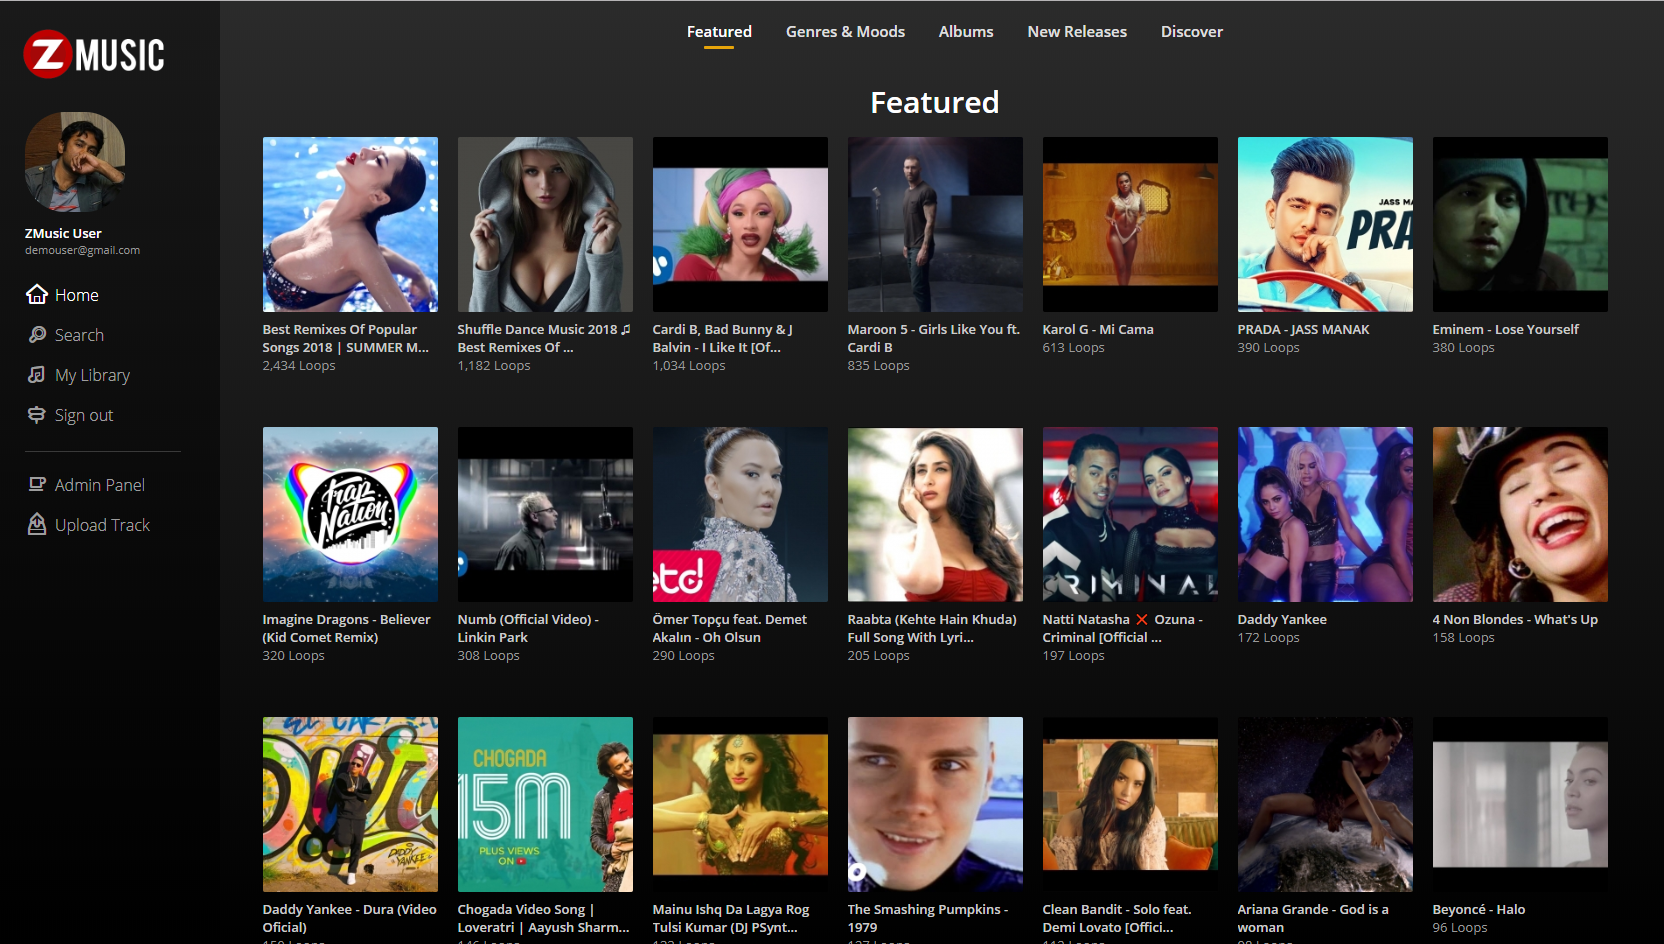Click the Home house icon

point(37,294)
